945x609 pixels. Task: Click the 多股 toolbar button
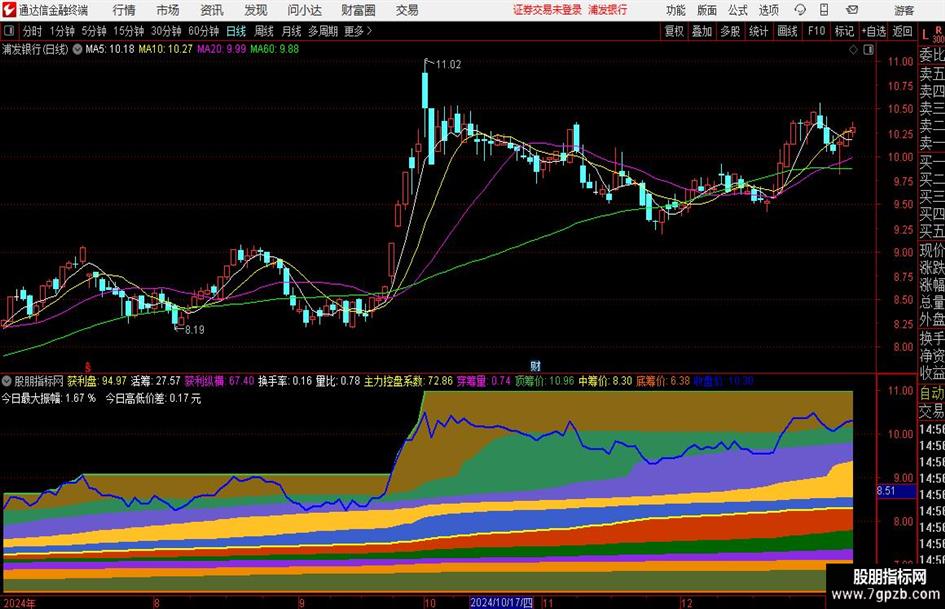pyautogui.click(x=730, y=31)
